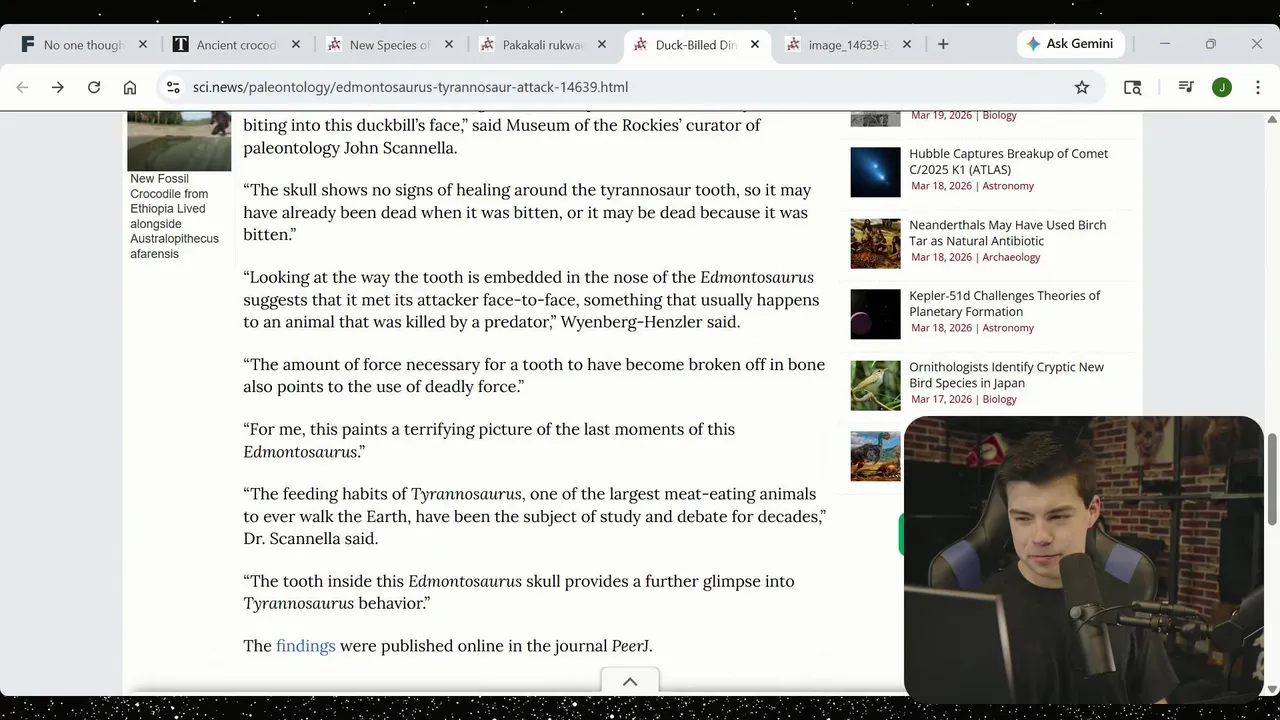Restore down the browser window
Screen dimensions: 1280x720
point(1210,44)
